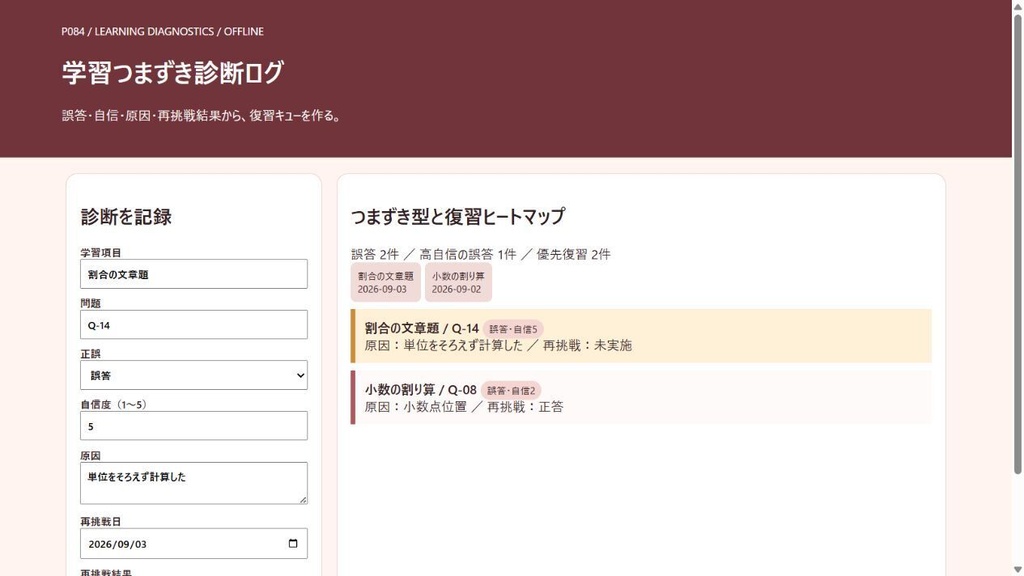Focus the 問題 field containing Q-14
Screen dimensions: 1024x576
coord(193,325)
